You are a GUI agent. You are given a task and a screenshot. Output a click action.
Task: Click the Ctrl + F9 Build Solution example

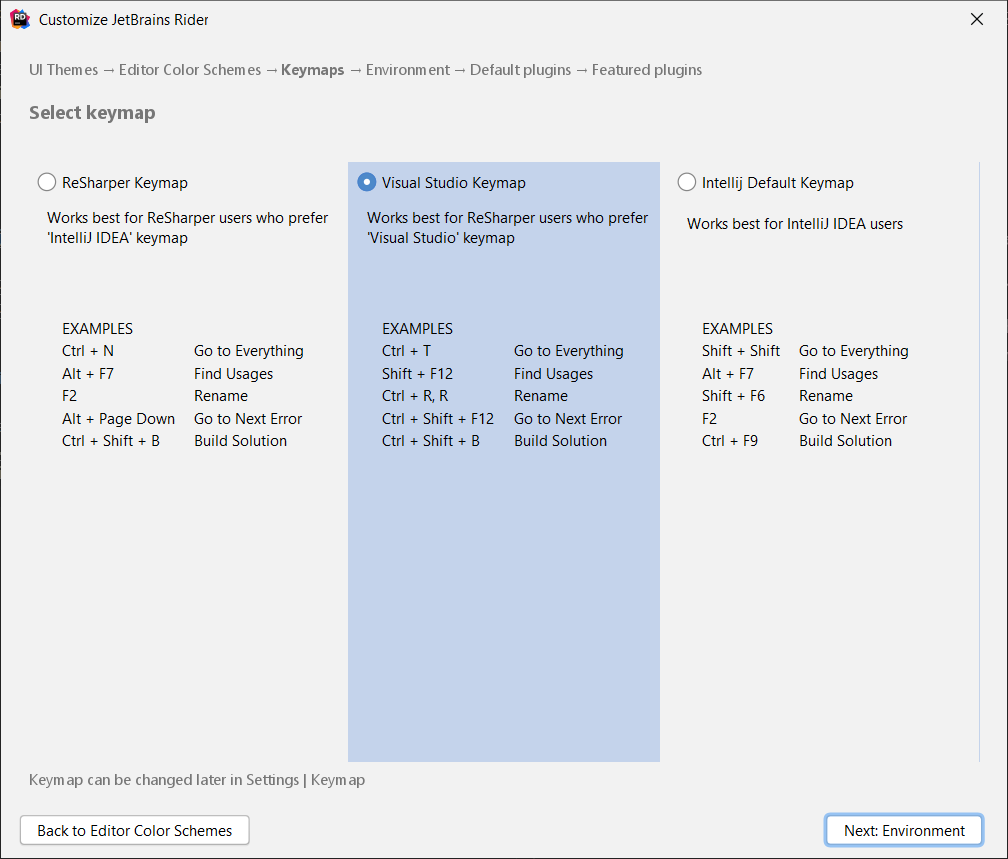[x=729, y=441]
